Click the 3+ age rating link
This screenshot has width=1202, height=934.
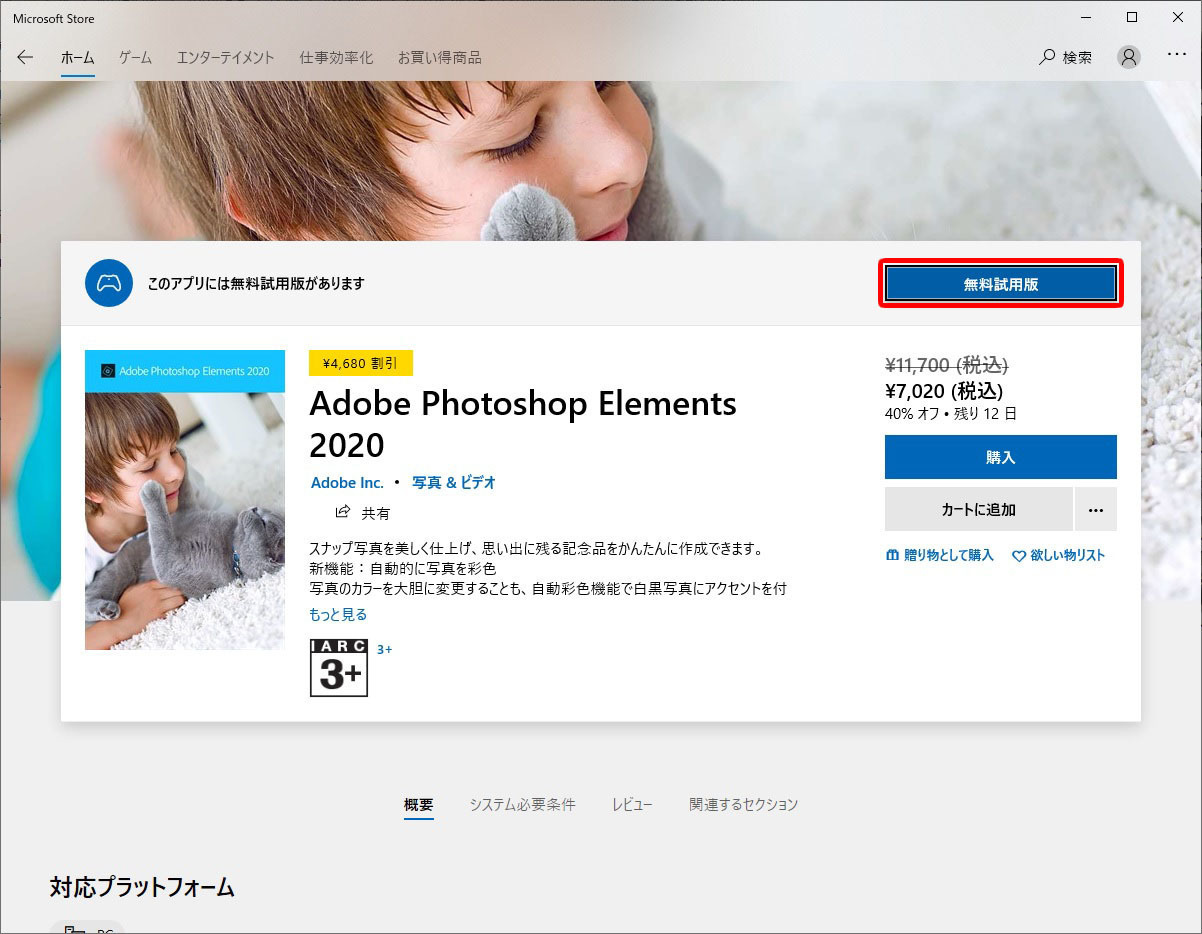pos(385,649)
